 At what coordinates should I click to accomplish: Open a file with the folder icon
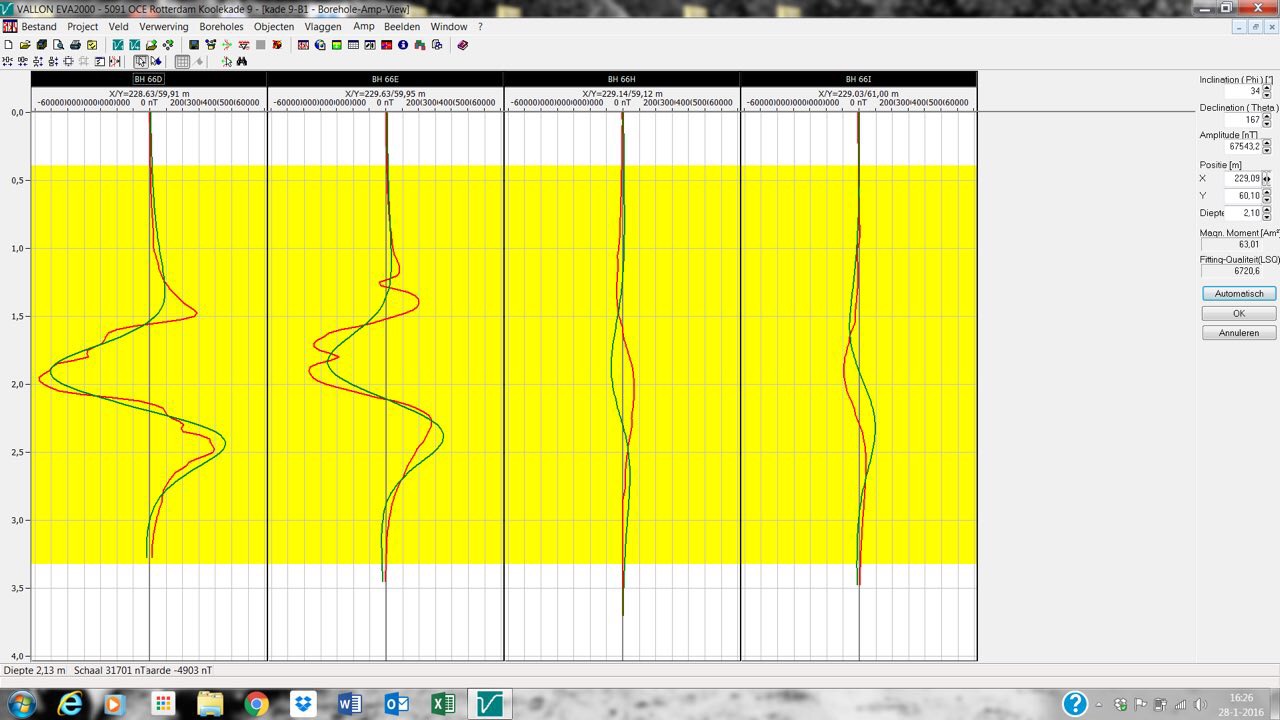coord(25,45)
